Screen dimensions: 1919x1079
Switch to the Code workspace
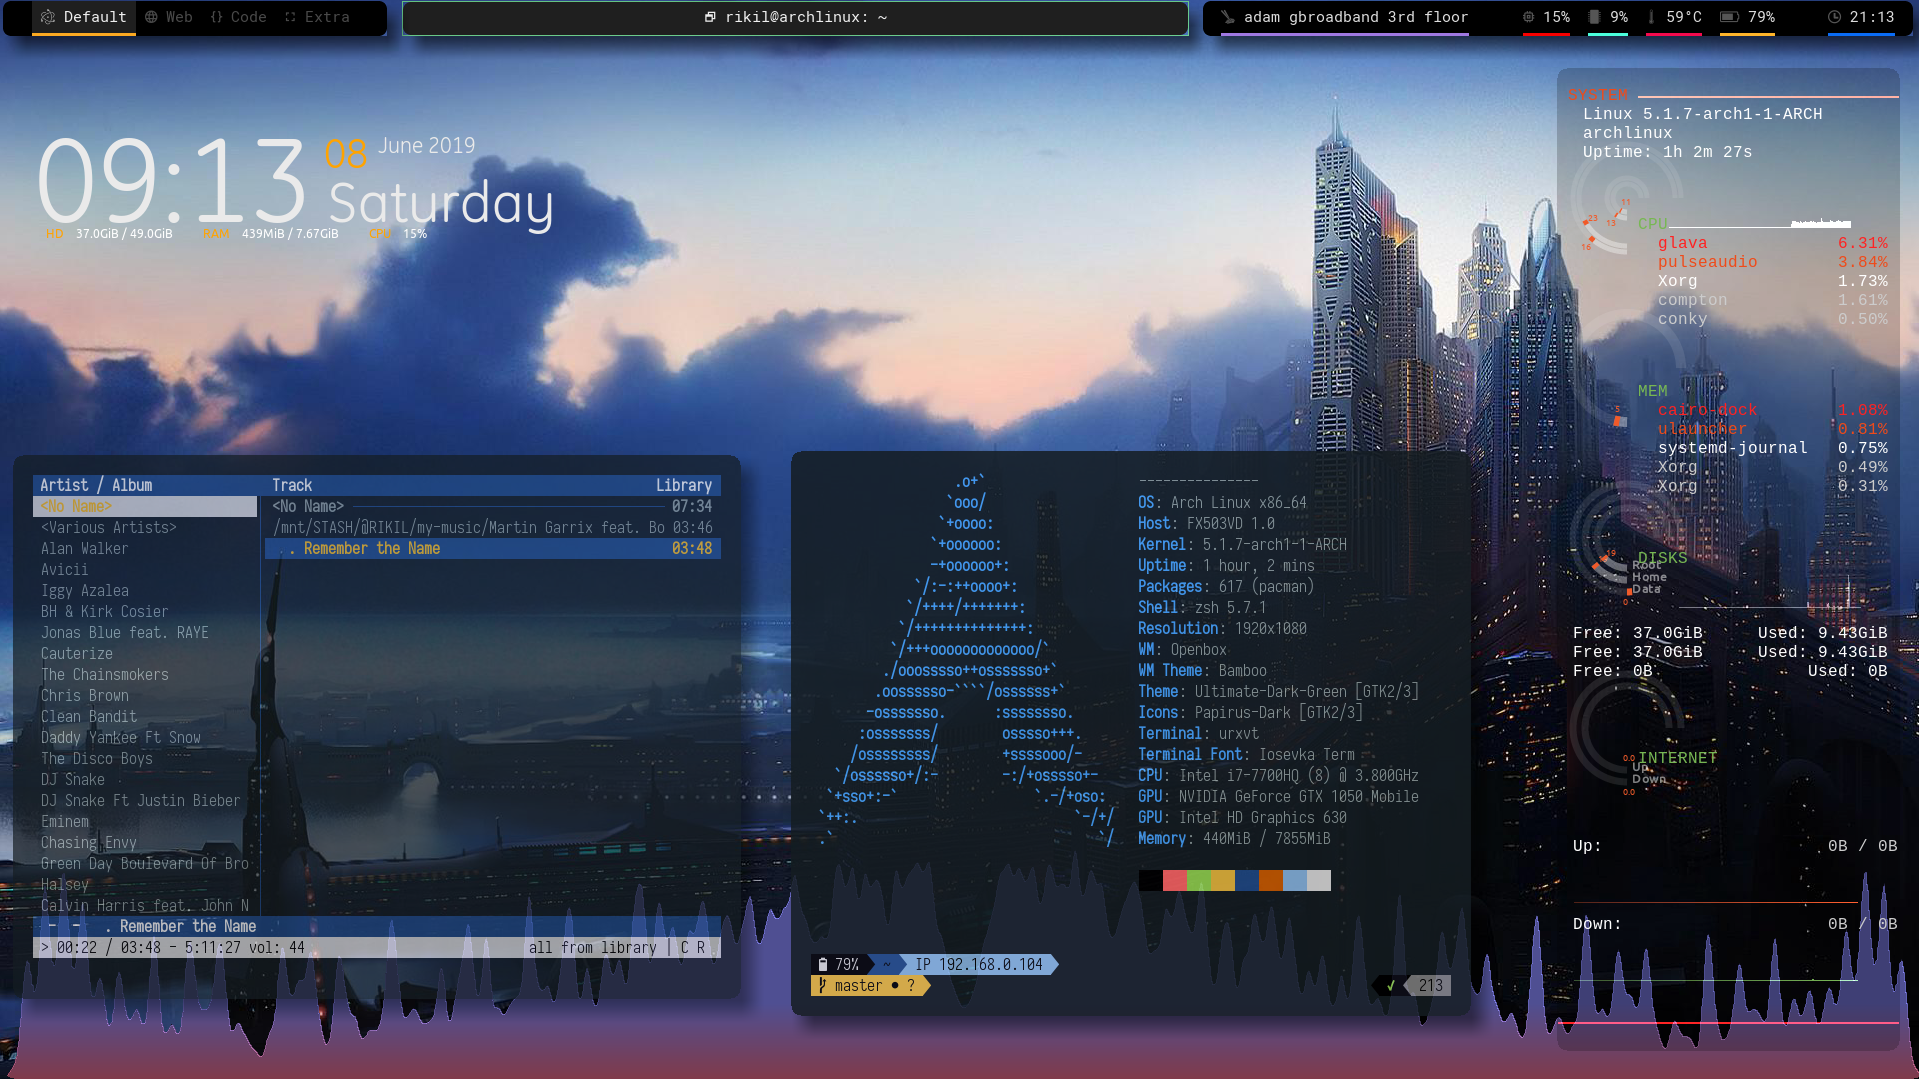click(x=238, y=17)
